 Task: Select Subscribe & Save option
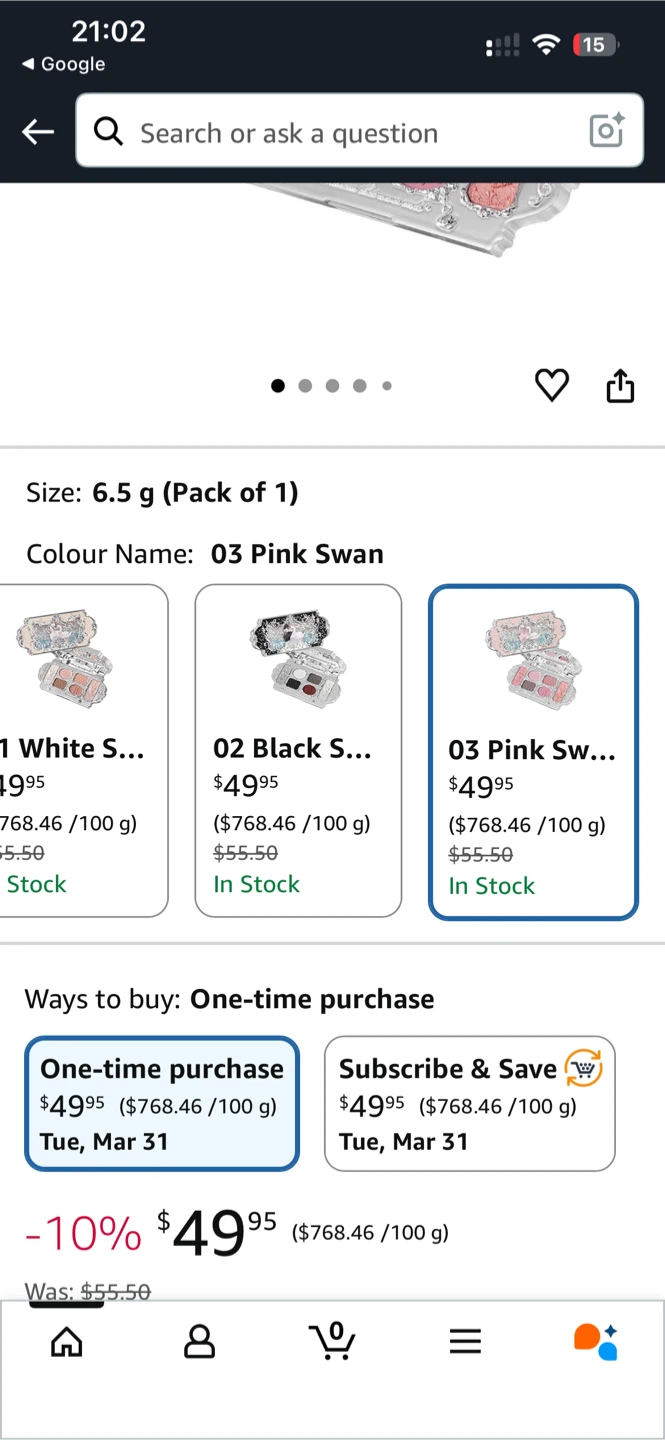469,1103
